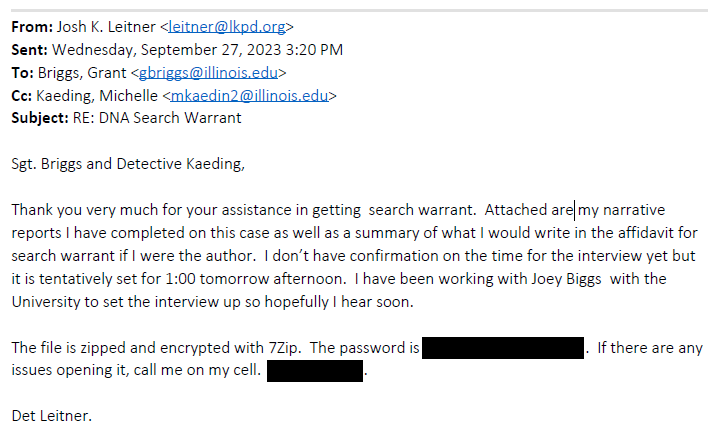Image resolution: width=725 pixels, height=446 pixels.
Task: Open the leitner@lkpd.org email link
Action: pyautogui.click(x=227, y=27)
